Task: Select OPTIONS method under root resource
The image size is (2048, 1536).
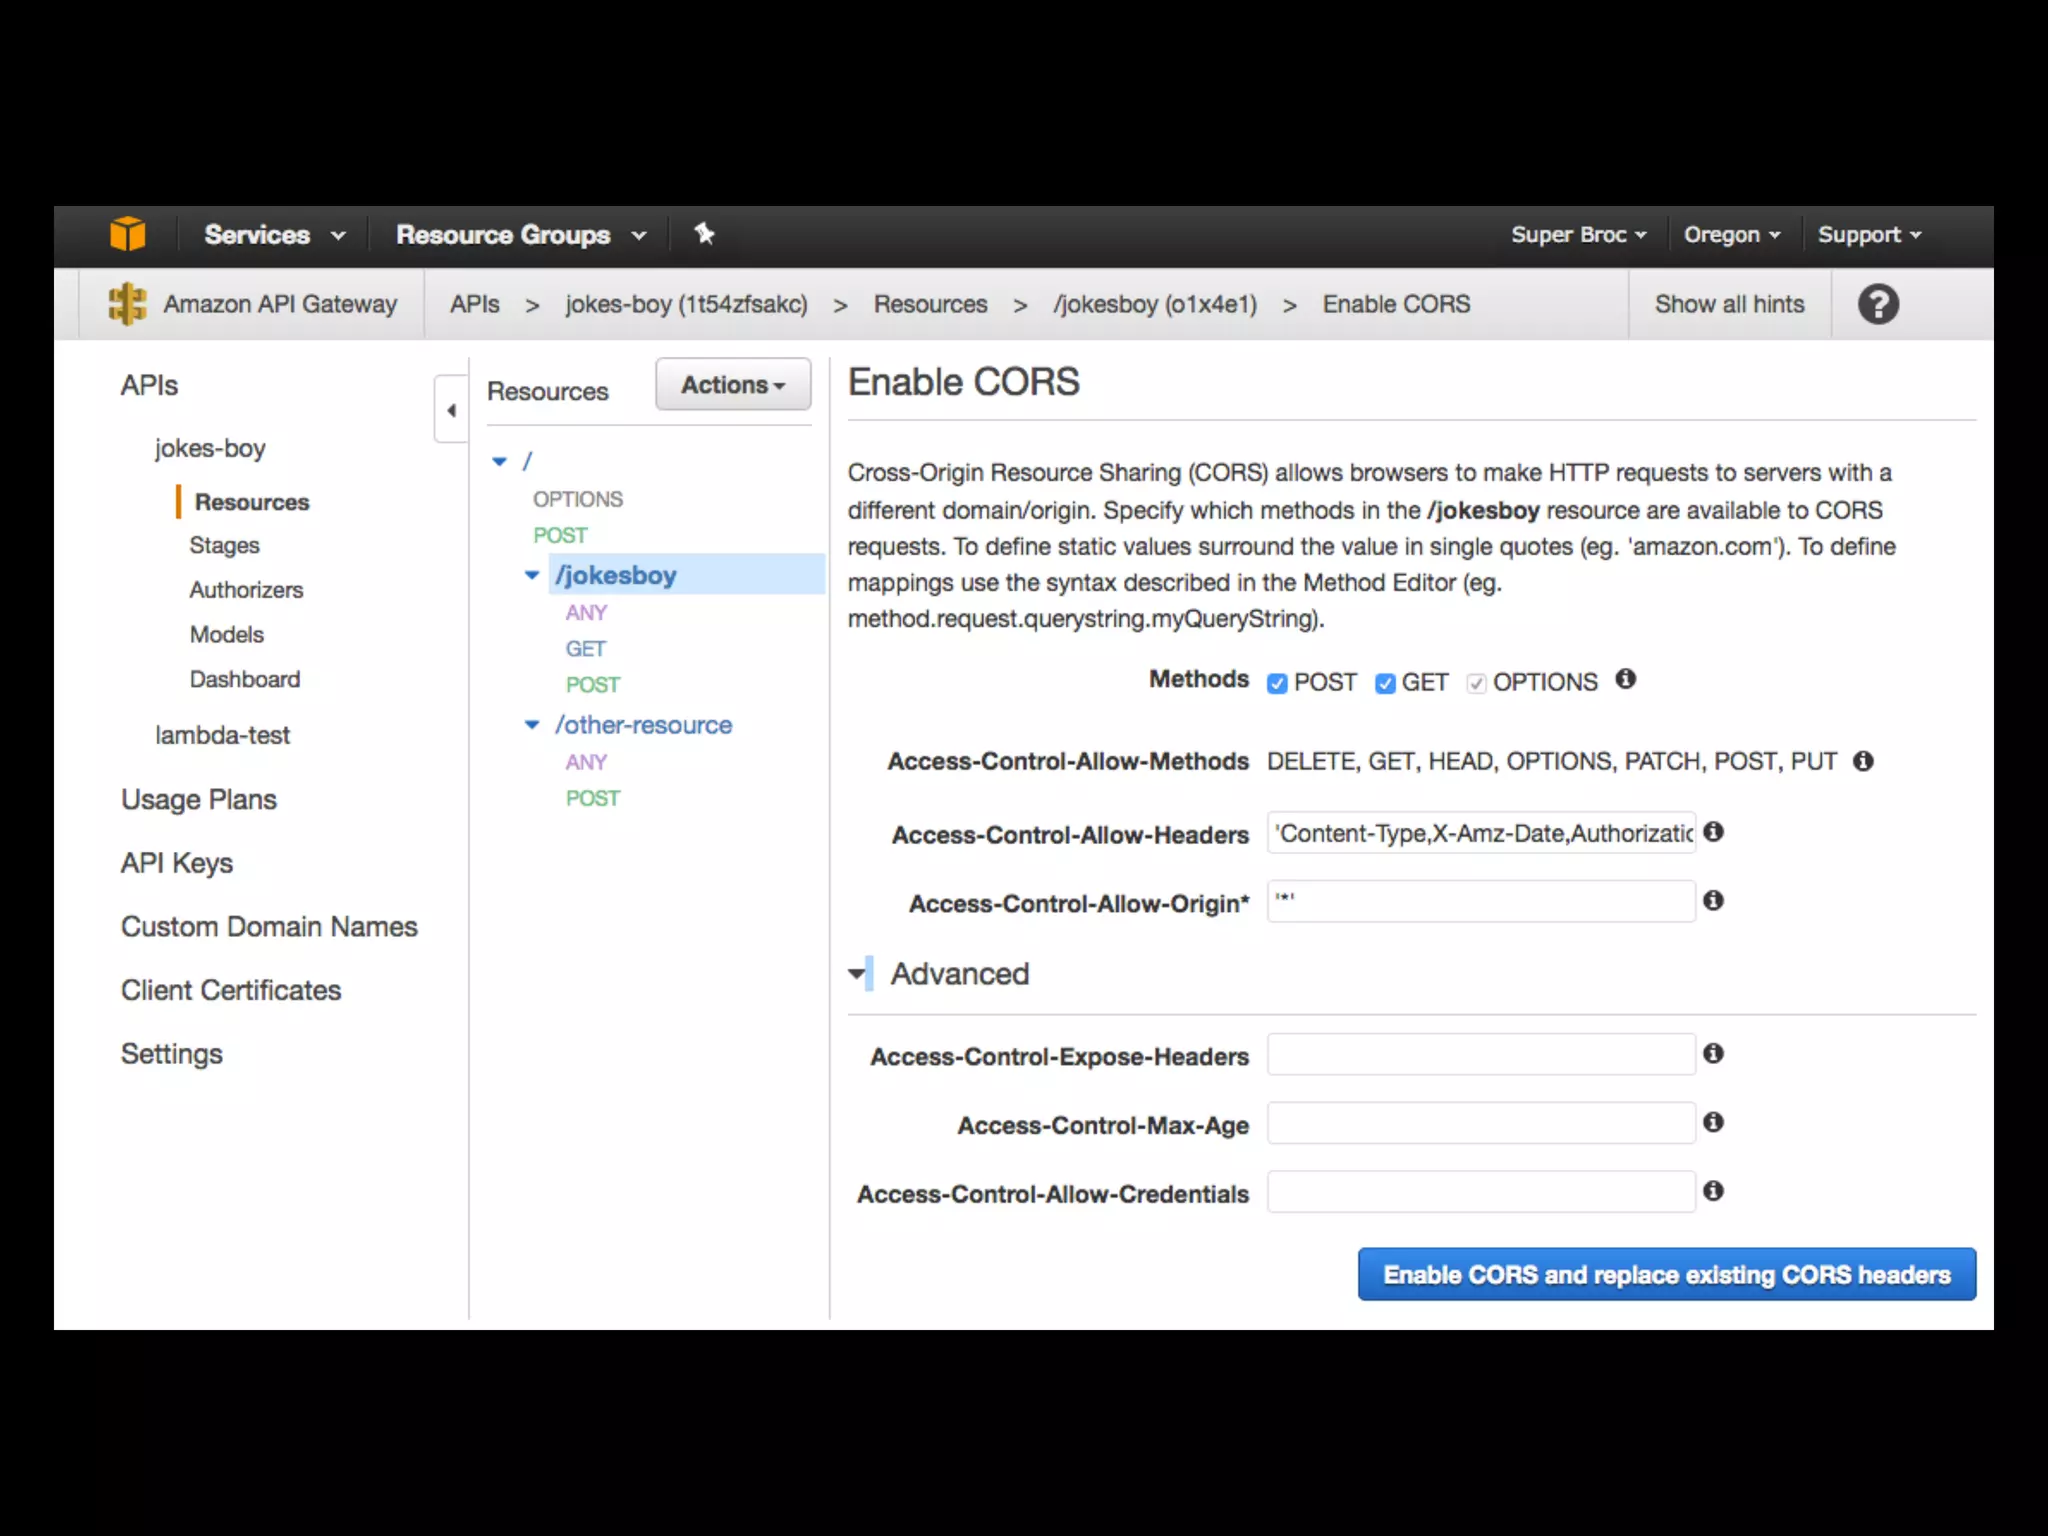Action: [x=578, y=499]
